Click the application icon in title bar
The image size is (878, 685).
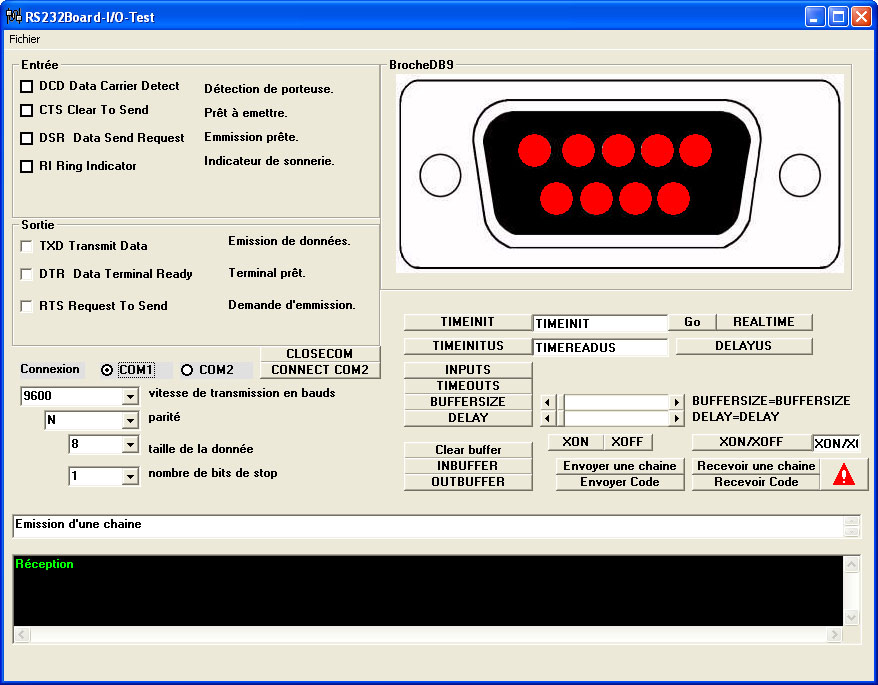tap(13, 16)
